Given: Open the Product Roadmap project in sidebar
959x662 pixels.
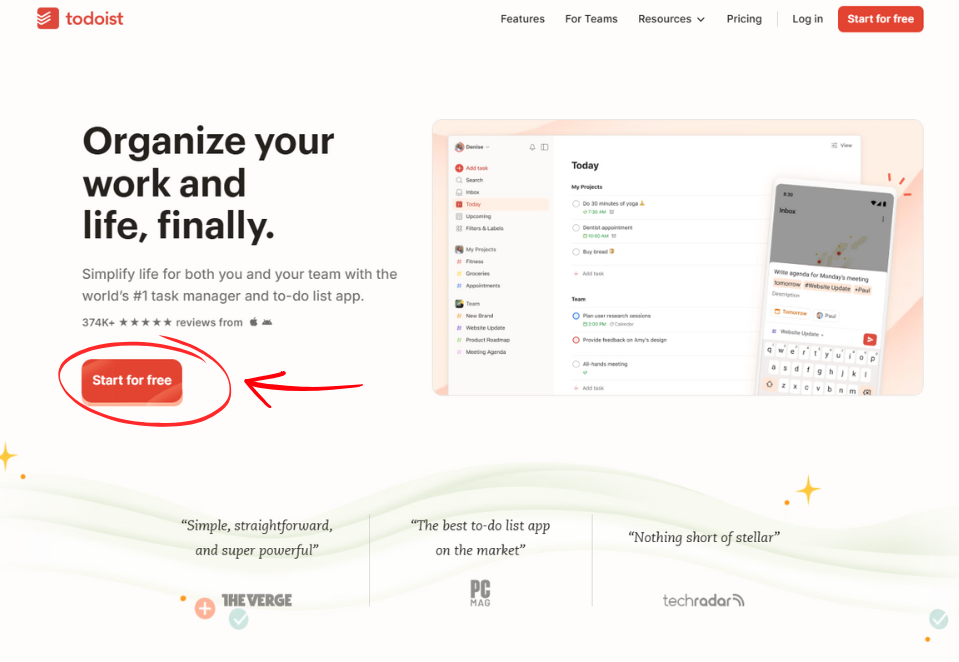Looking at the screenshot, I should click(483, 340).
